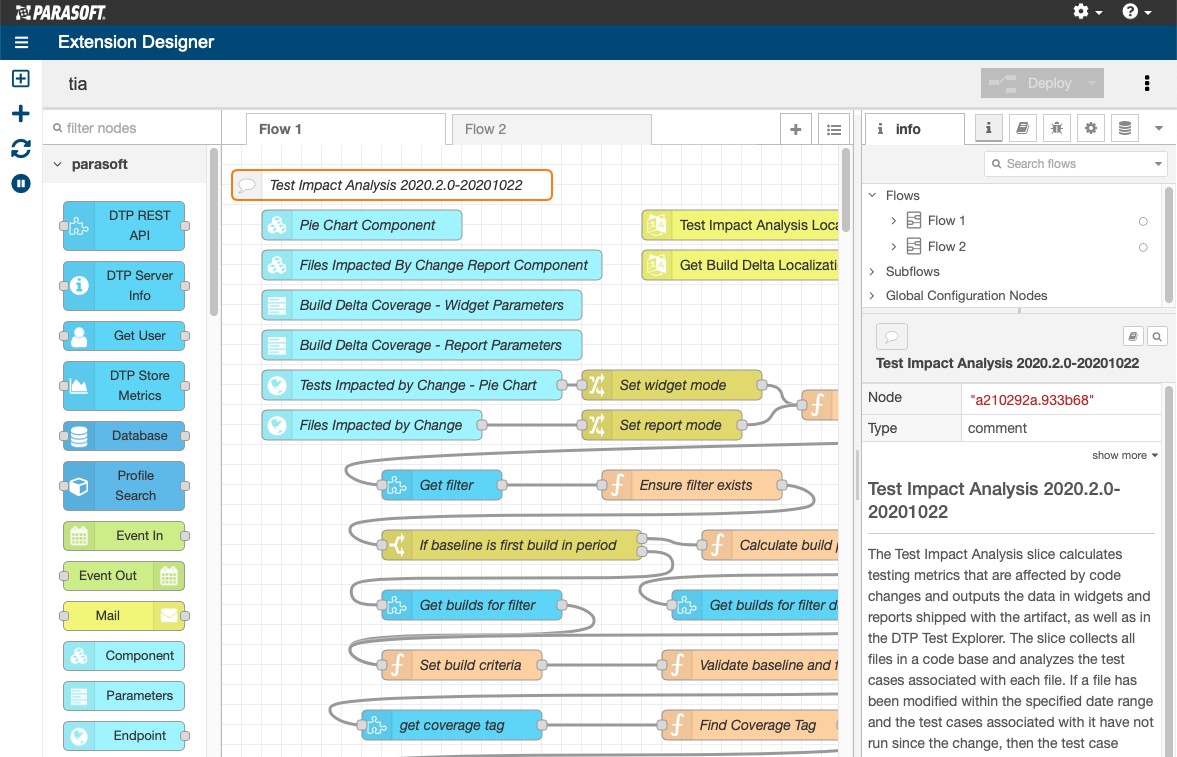Open the list of flows button
This screenshot has height=757, width=1177.
click(834, 129)
